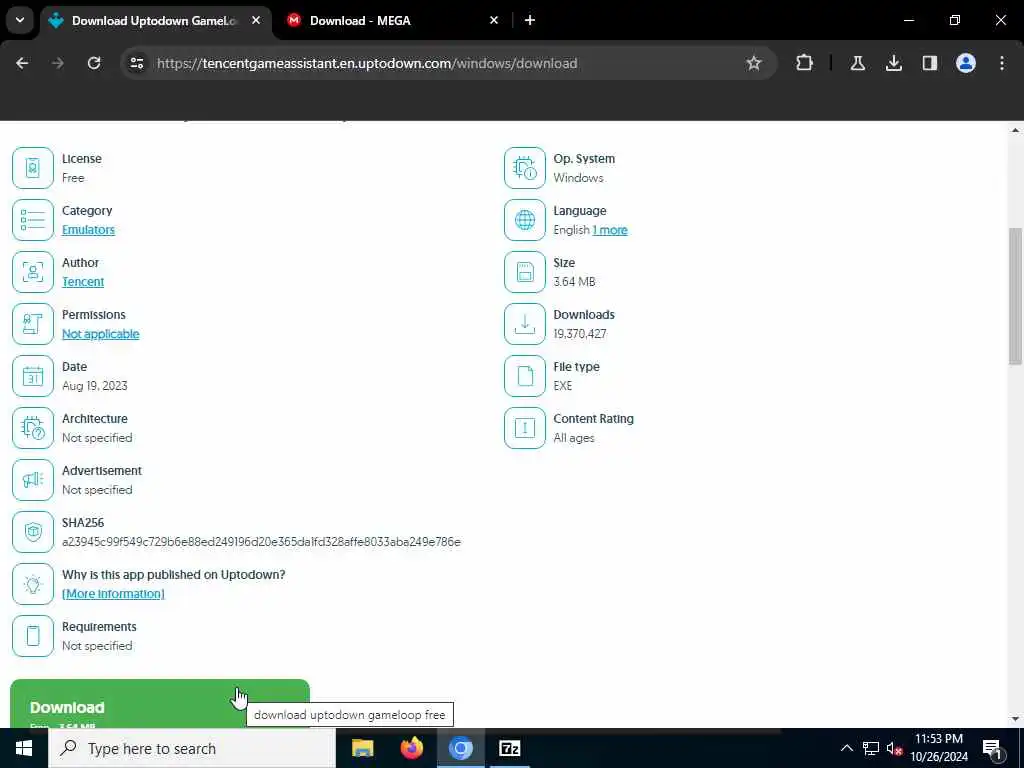Toggle the browser side panel icon
The height and width of the screenshot is (768, 1024).
tap(929, 63)
